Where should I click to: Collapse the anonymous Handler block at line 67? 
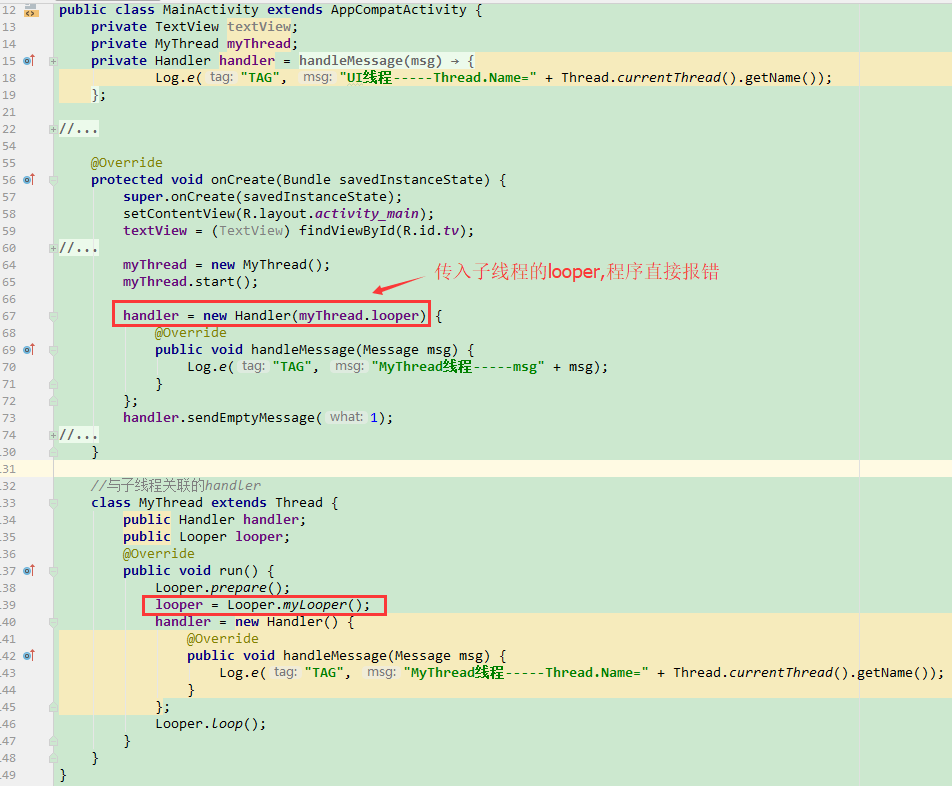(x=53, y=316)
